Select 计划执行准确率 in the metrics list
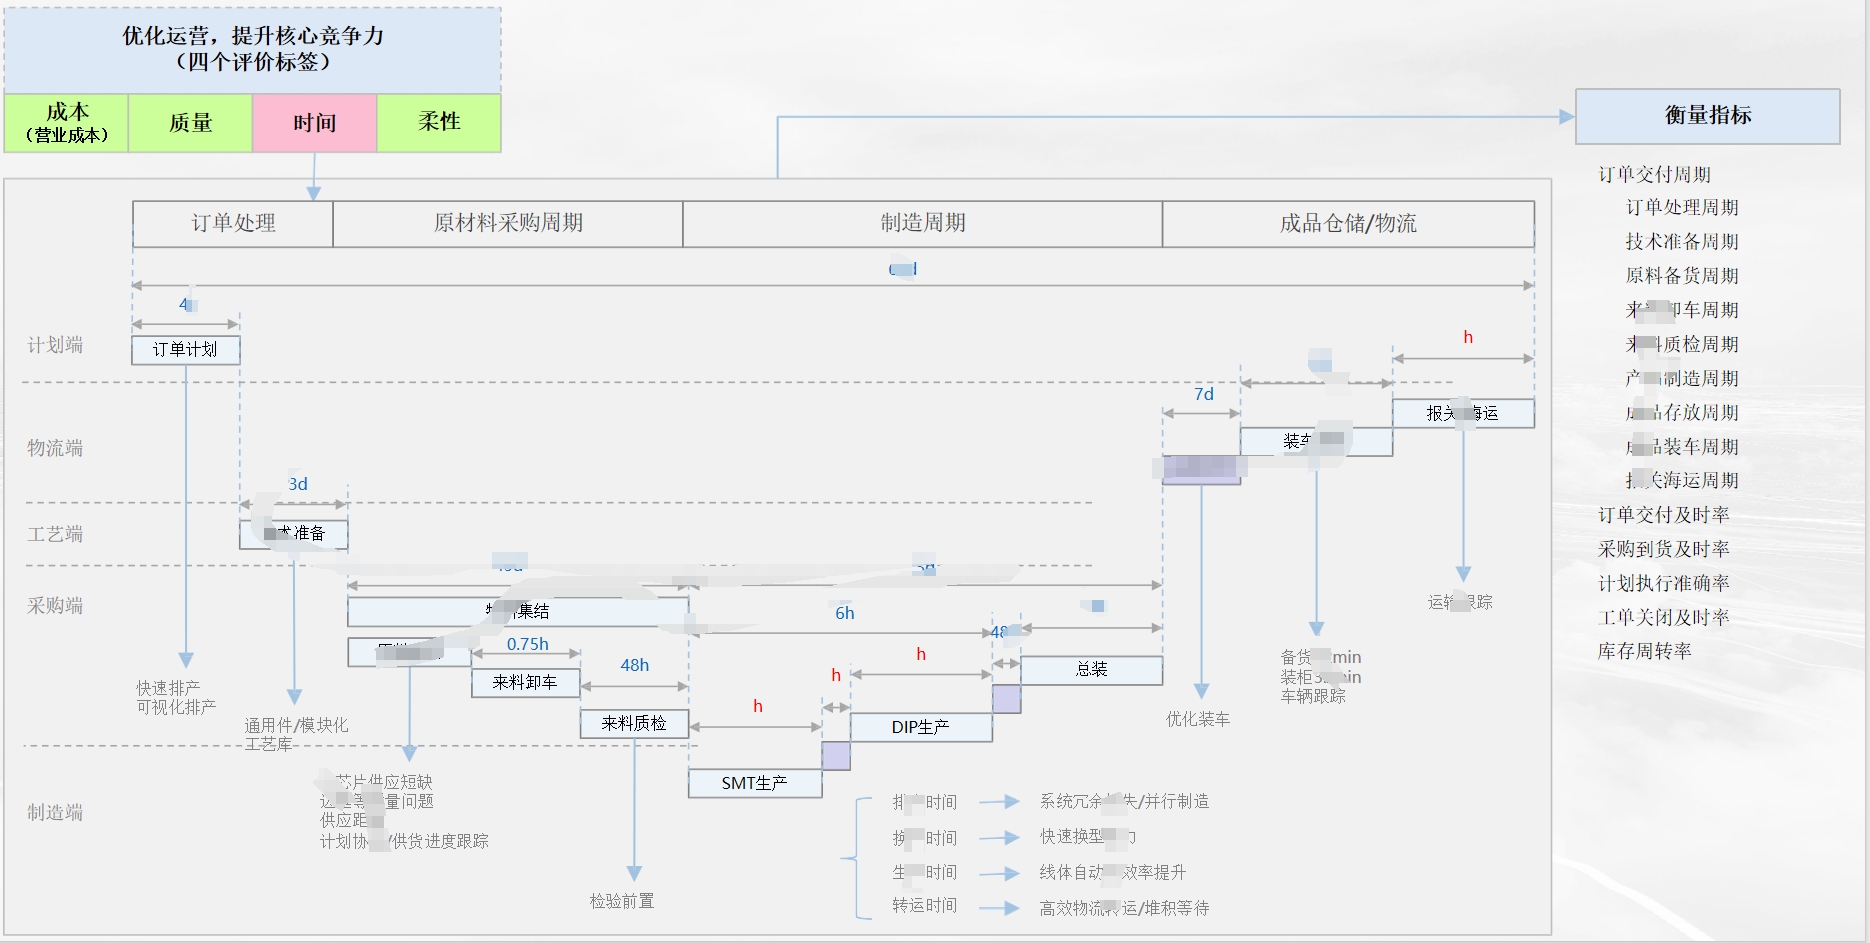1870x943 pixels. pyautogui.click(x=1664, y=583)
